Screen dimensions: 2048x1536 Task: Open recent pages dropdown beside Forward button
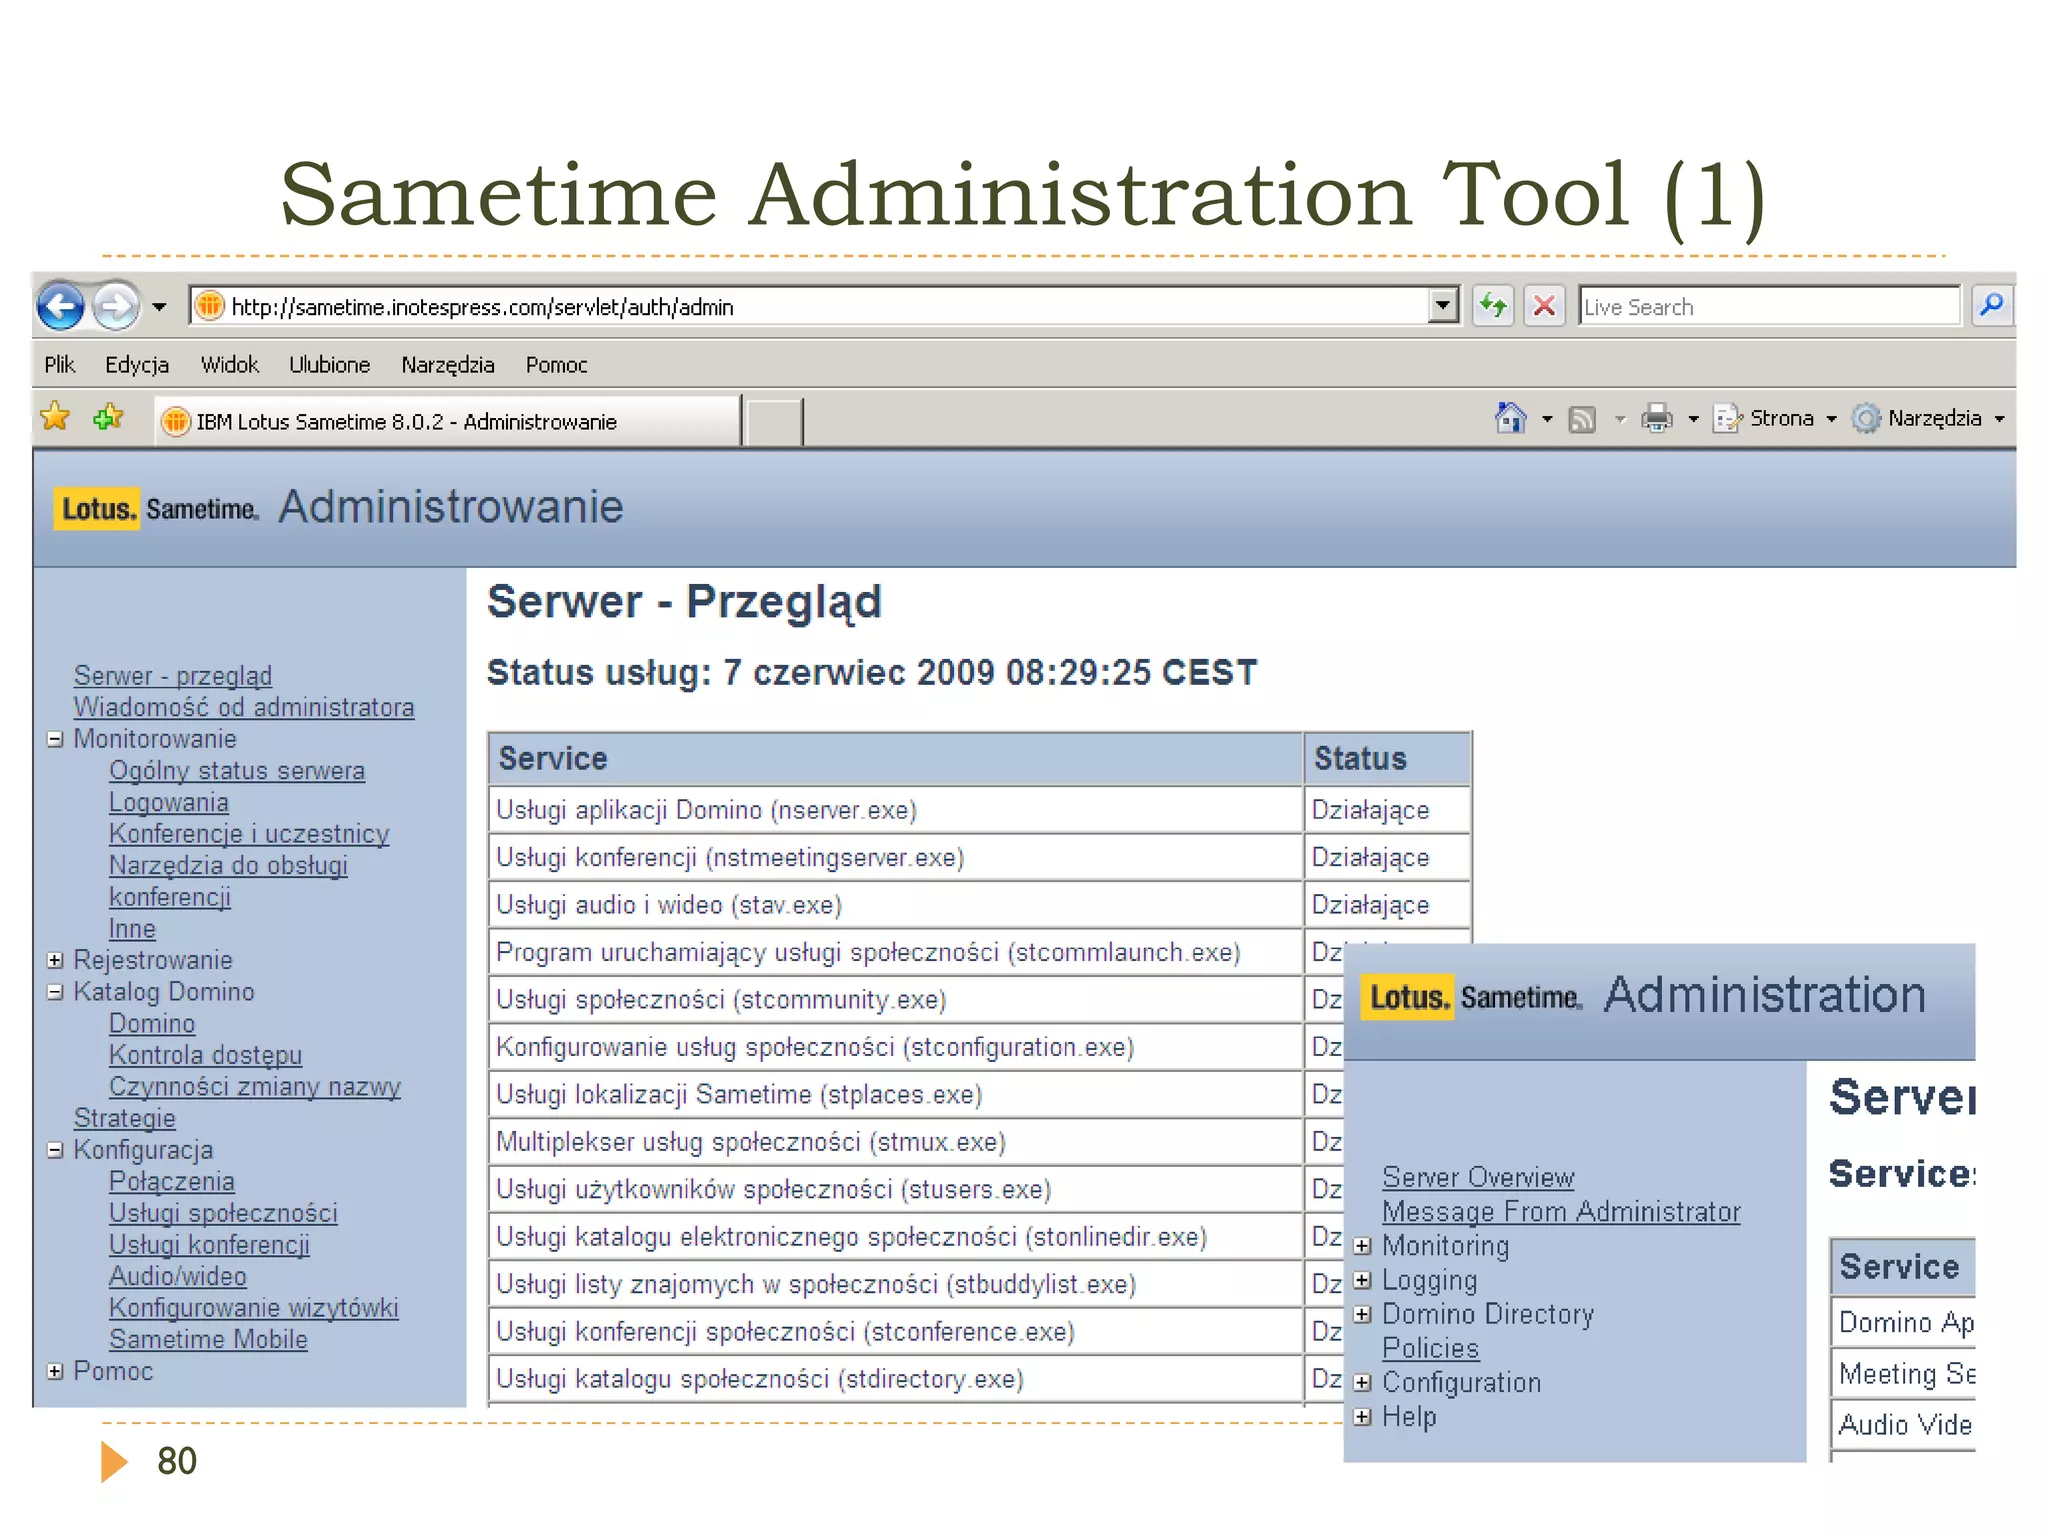click(159, 307)
